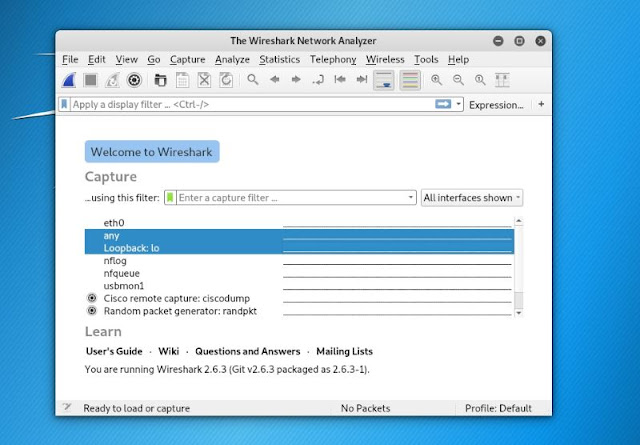Open display filter history dropdown arrow

(458, 104)
